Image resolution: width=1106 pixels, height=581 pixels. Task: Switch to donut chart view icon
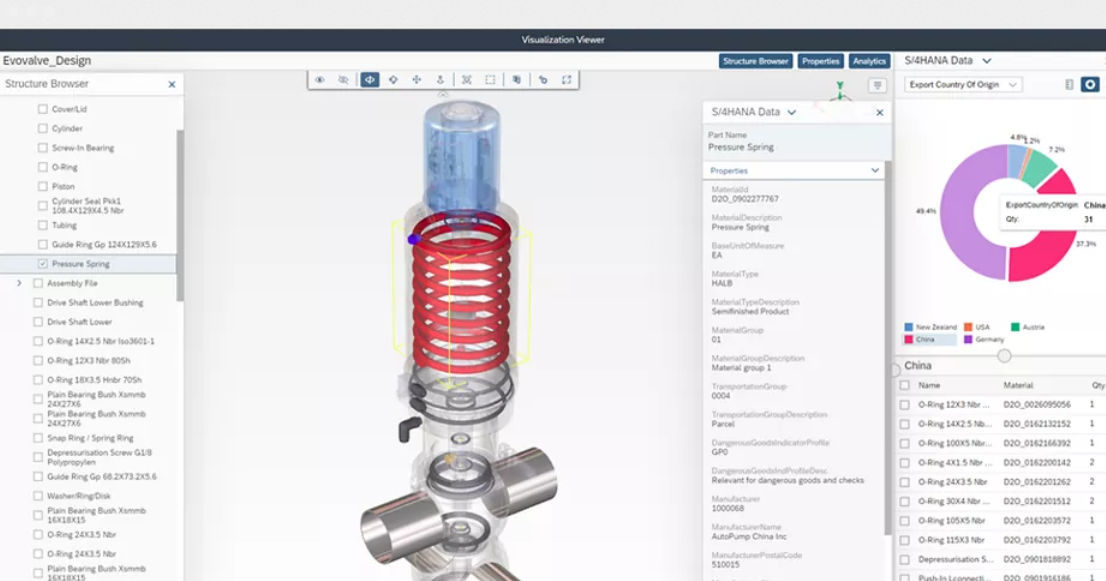point(1091,85)
